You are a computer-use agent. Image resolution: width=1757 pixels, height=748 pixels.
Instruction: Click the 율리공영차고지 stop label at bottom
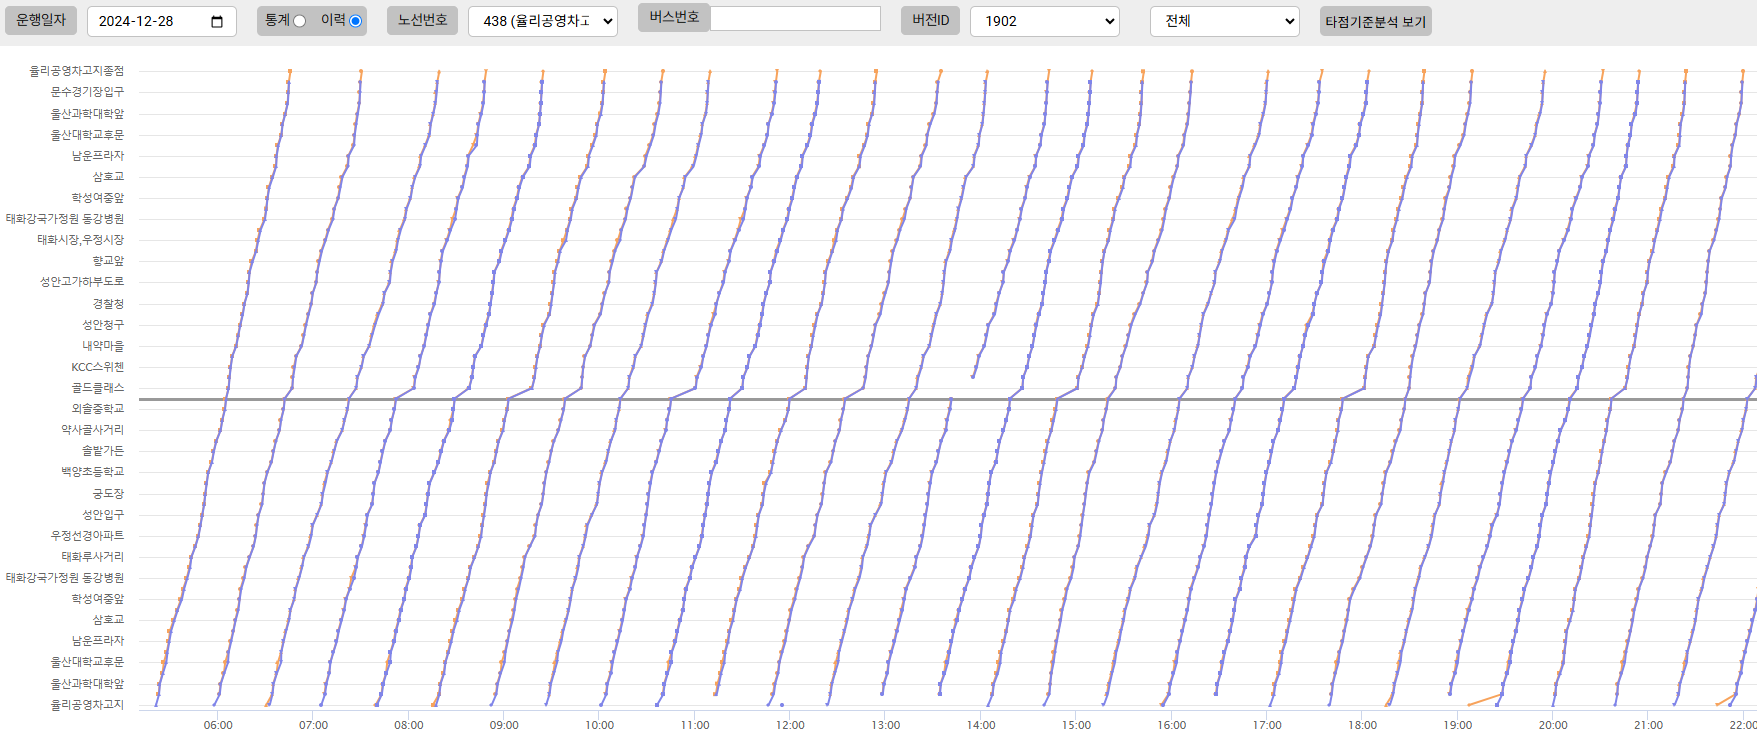tap(87, 705)
